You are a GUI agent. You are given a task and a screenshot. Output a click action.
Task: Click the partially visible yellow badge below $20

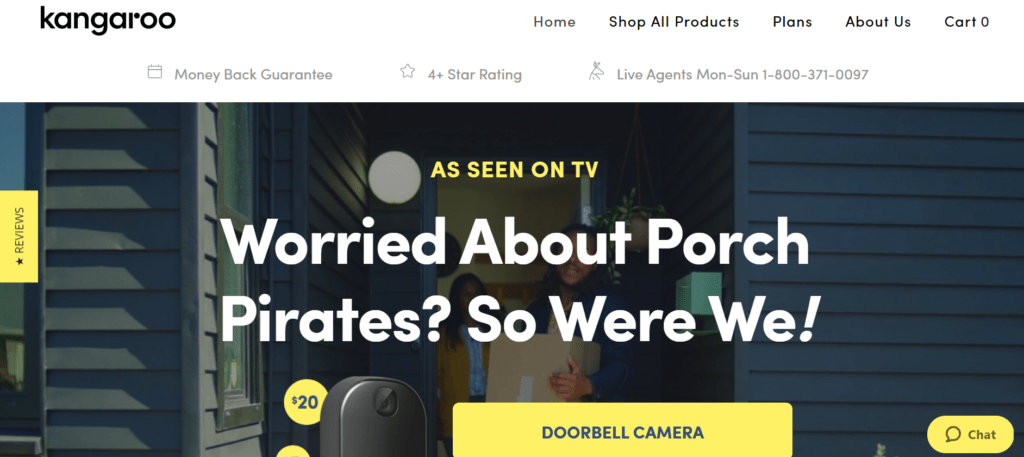tap(294, 451)
